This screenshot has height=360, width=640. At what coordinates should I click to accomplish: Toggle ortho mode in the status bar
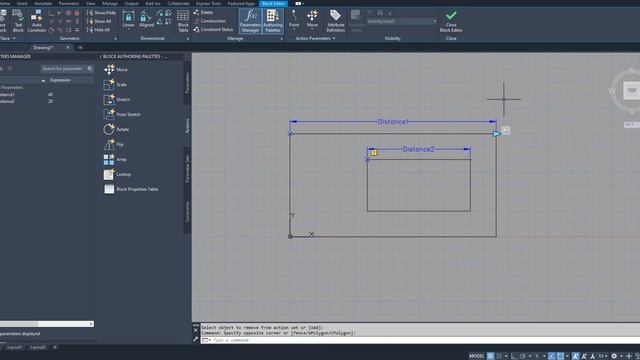pos(514,356)
